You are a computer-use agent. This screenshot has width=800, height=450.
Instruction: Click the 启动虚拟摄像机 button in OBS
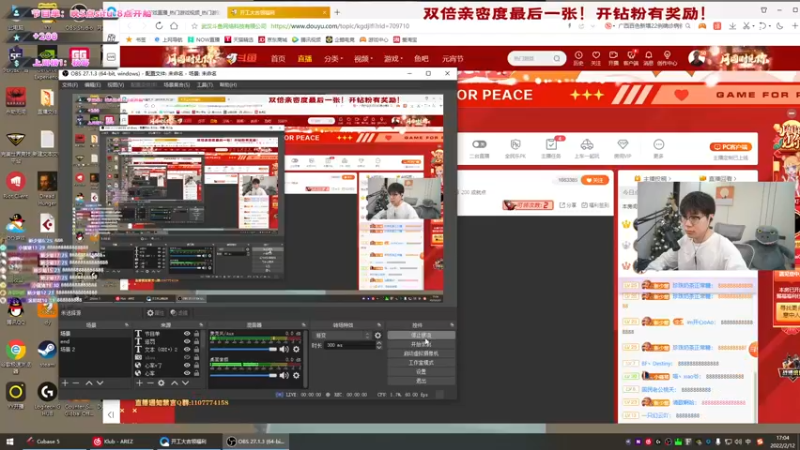pos(421,354)
